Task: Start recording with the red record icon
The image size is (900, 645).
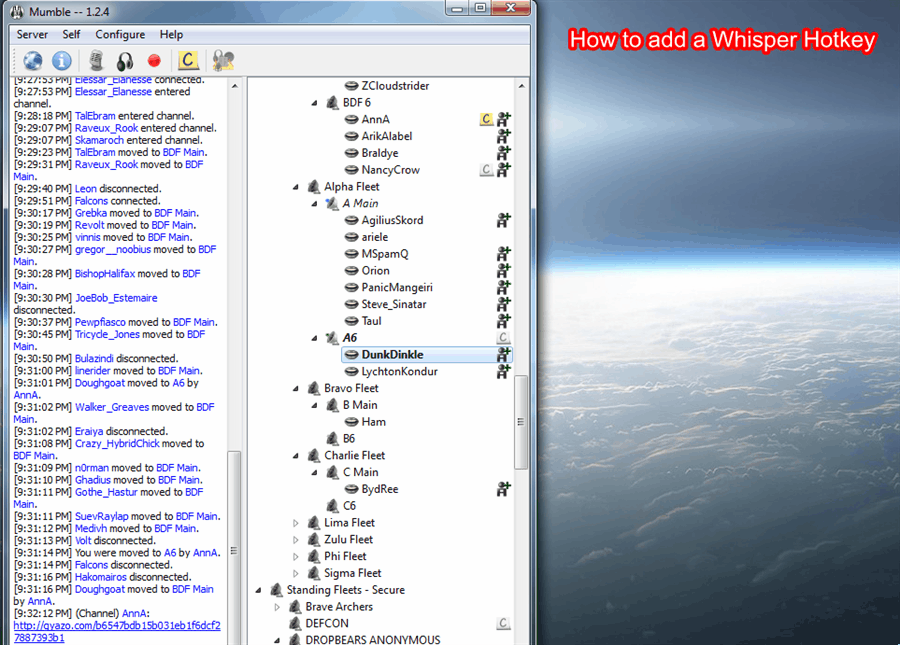Action: coord(154,60)
